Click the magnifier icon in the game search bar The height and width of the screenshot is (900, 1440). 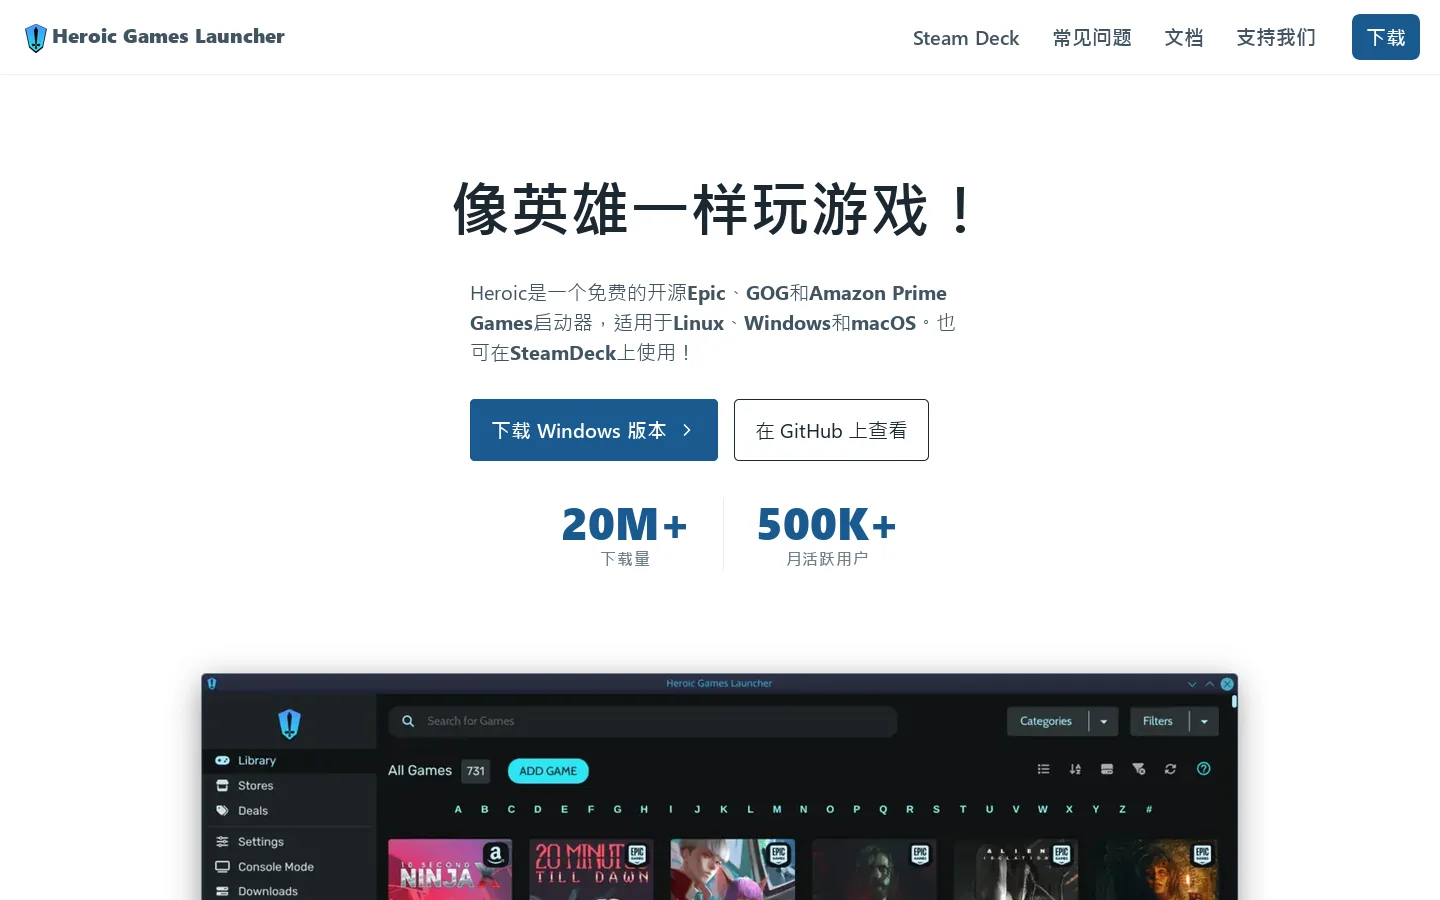point(408,721)
